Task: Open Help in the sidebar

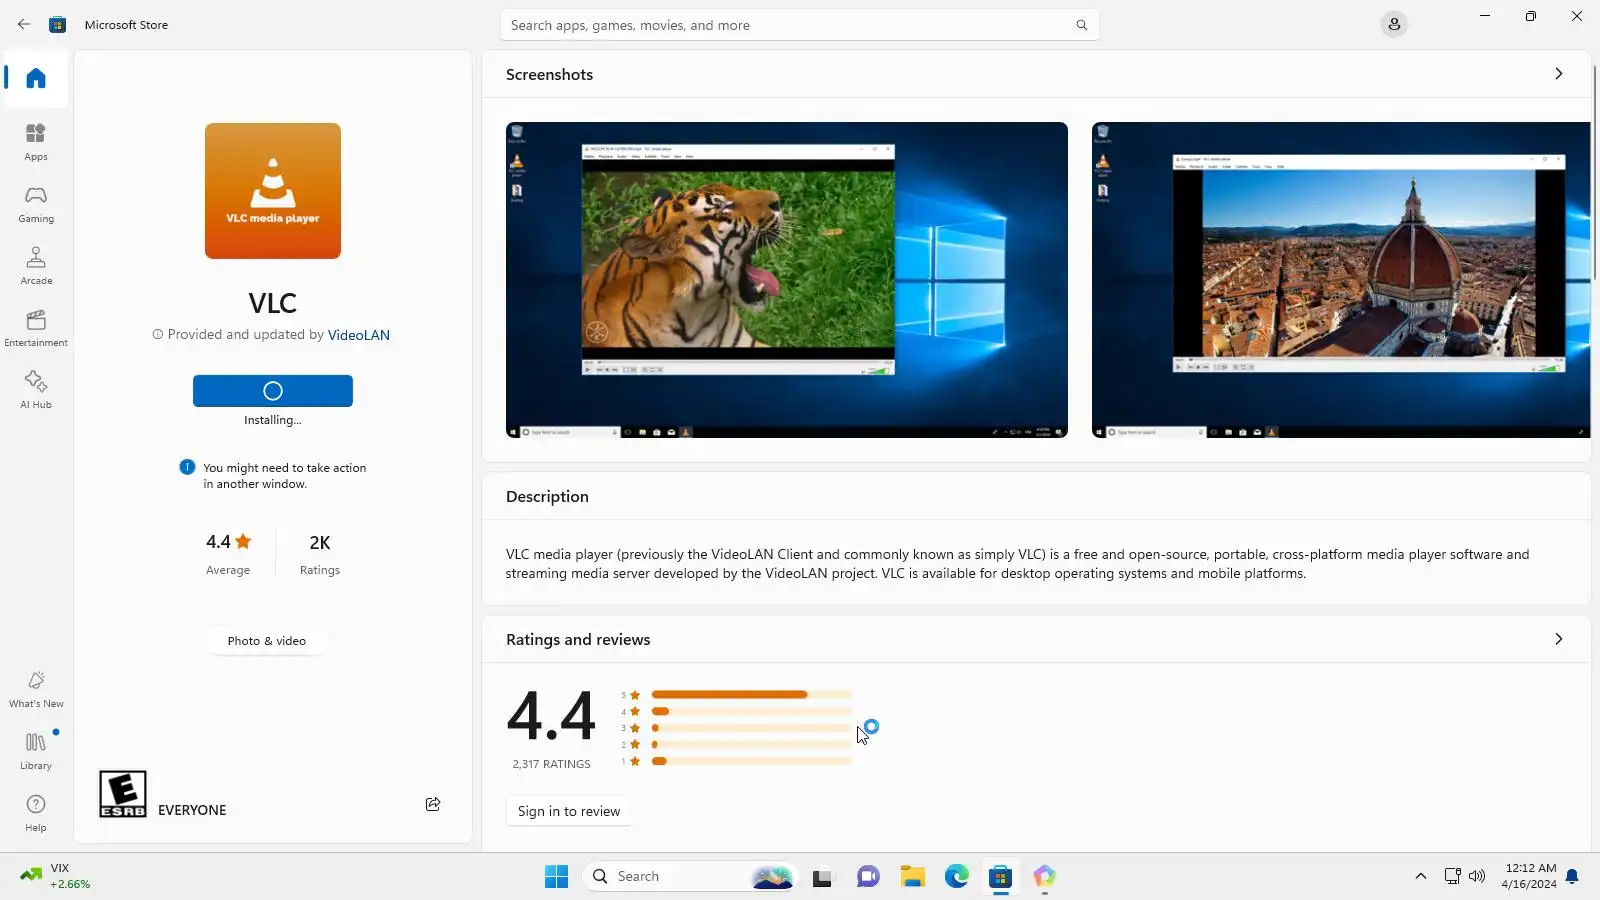Action: click(x=36, y=812)
